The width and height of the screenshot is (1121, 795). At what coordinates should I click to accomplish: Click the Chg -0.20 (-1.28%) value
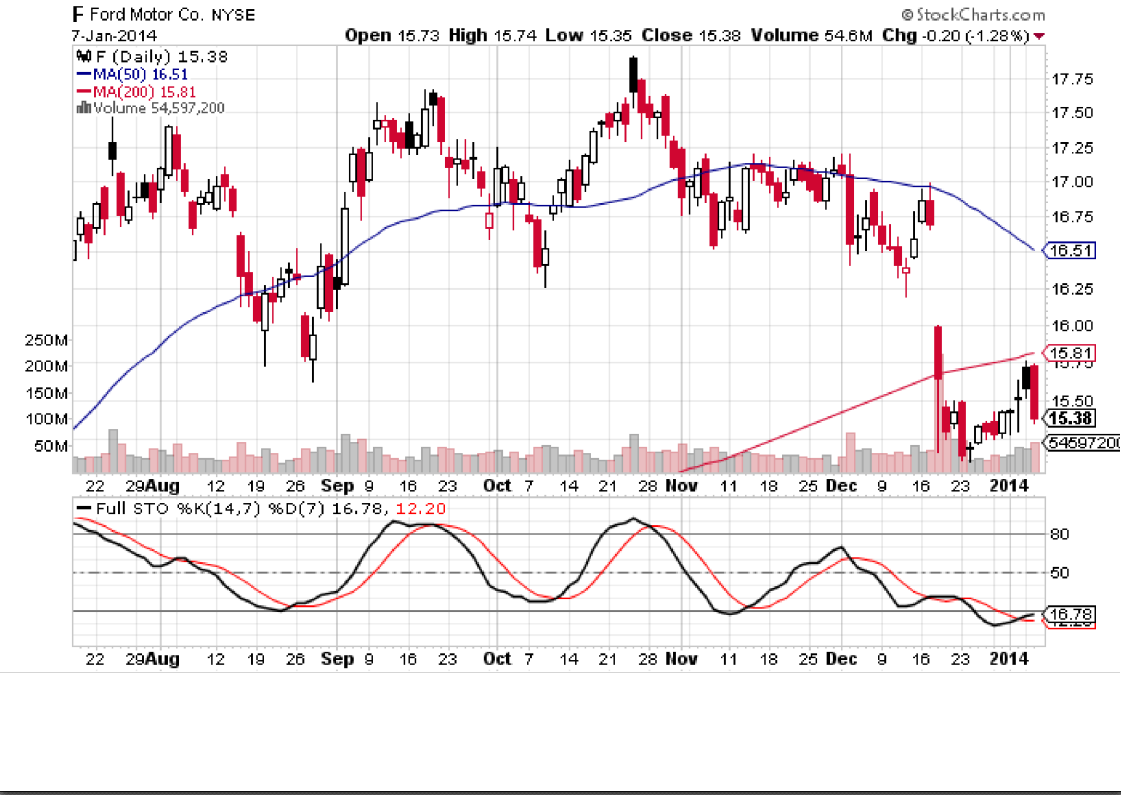pyautogui.click(x=956, y=35)
